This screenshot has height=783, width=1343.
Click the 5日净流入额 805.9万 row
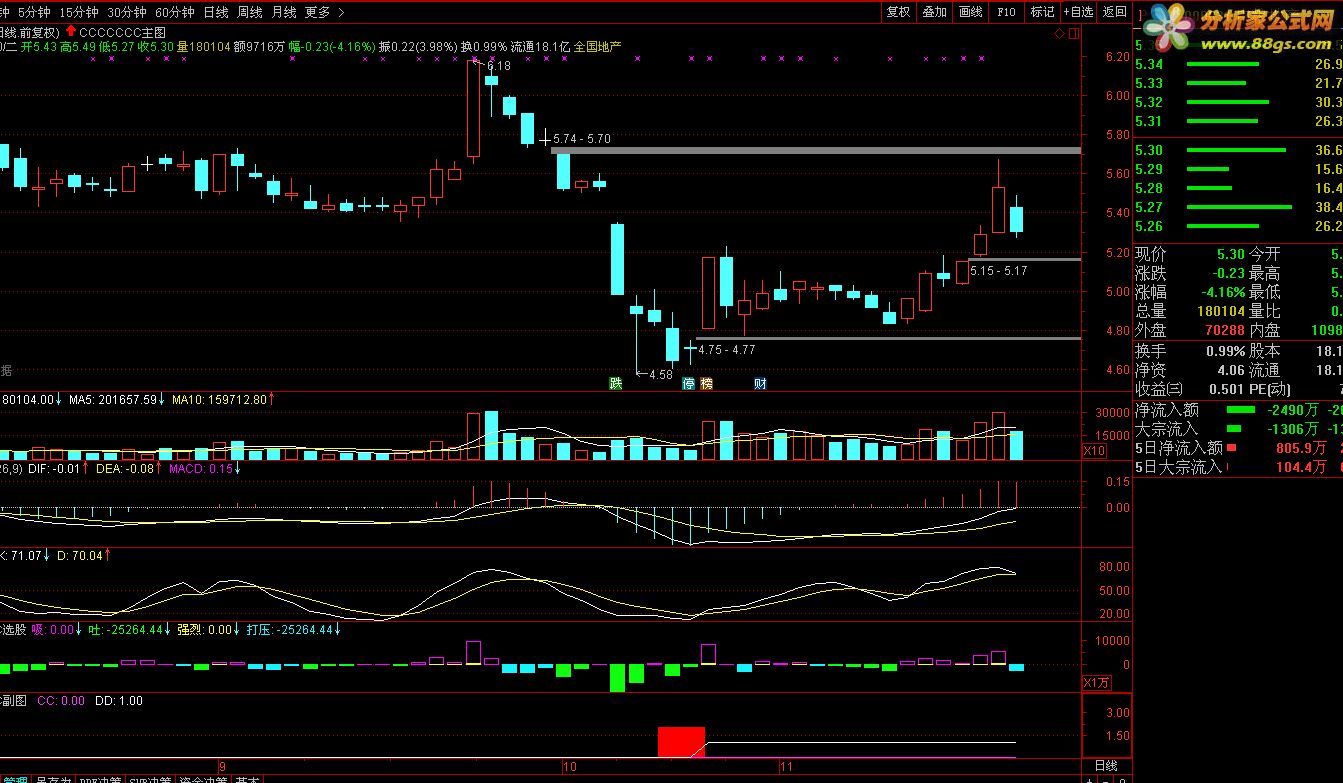click(x=1238, y=448)
